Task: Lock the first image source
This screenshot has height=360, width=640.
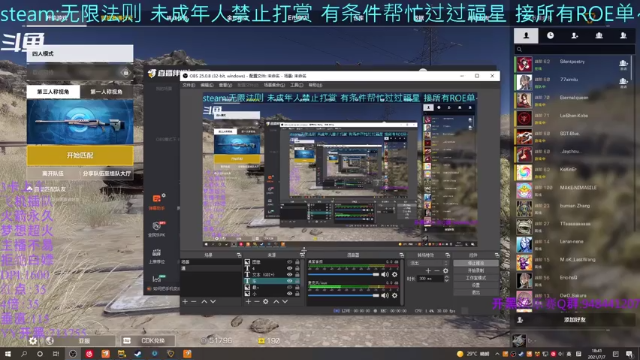Action: [x=297, y=262]
